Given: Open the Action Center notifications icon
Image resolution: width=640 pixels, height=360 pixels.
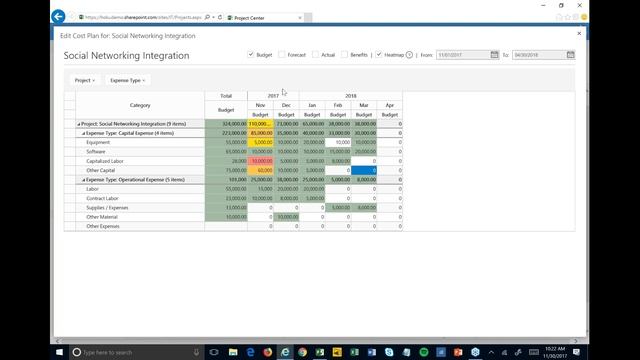Looking at the screenshot, I should pos(576,352).
